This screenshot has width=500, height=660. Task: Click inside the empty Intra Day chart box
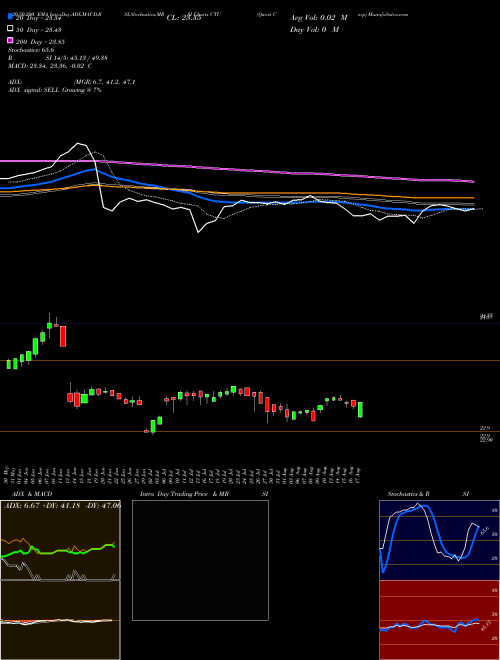coord(200,560)
